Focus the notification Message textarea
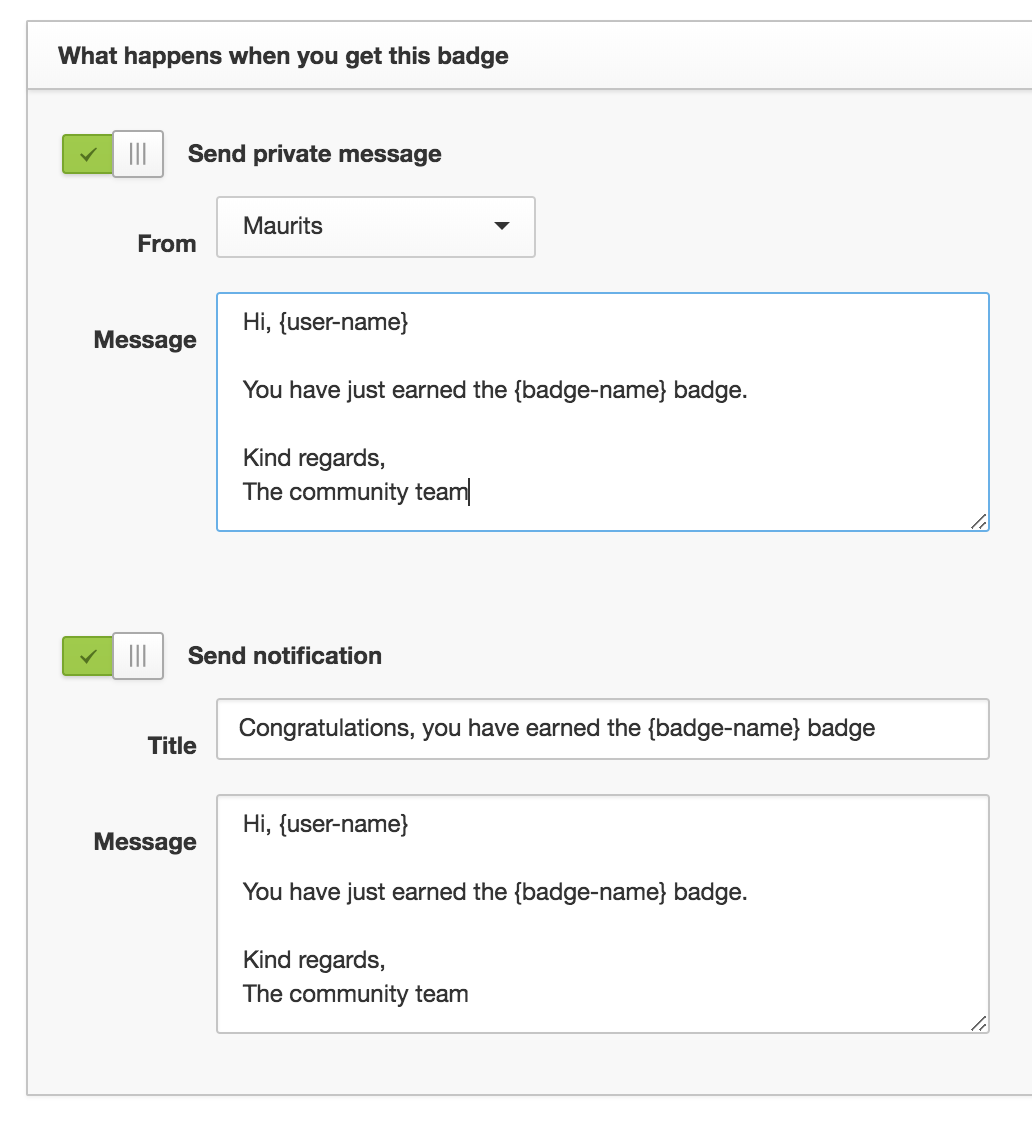This screenshot has height=1124, width=1032. pos(603,913)
